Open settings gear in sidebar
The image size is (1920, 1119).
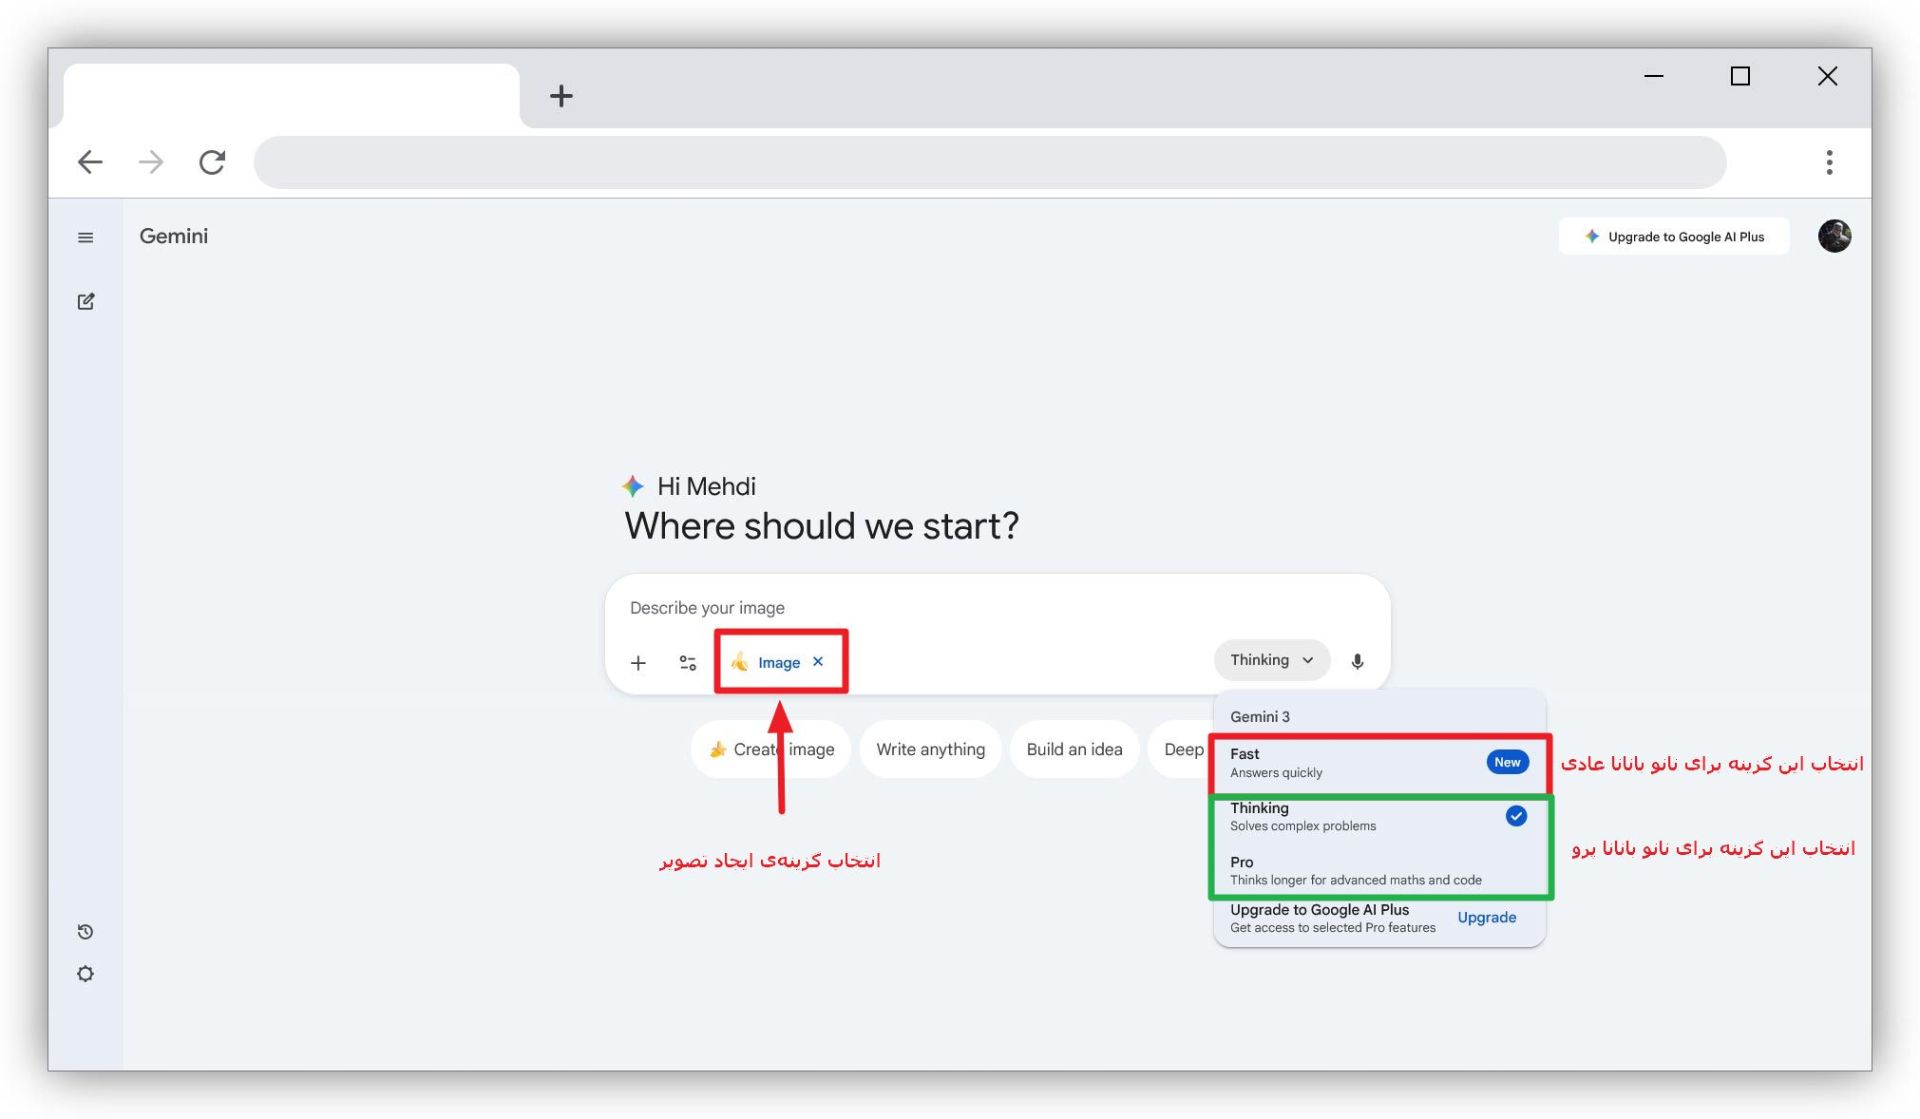pyautogui.click(x=86, y=974)
